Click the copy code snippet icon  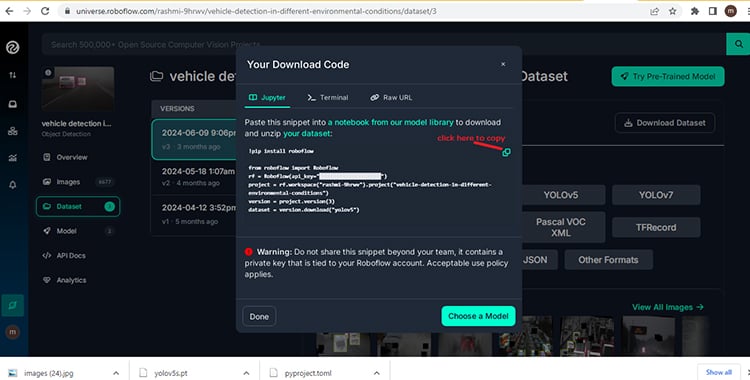pyautogui.click(x=506, y=152)
